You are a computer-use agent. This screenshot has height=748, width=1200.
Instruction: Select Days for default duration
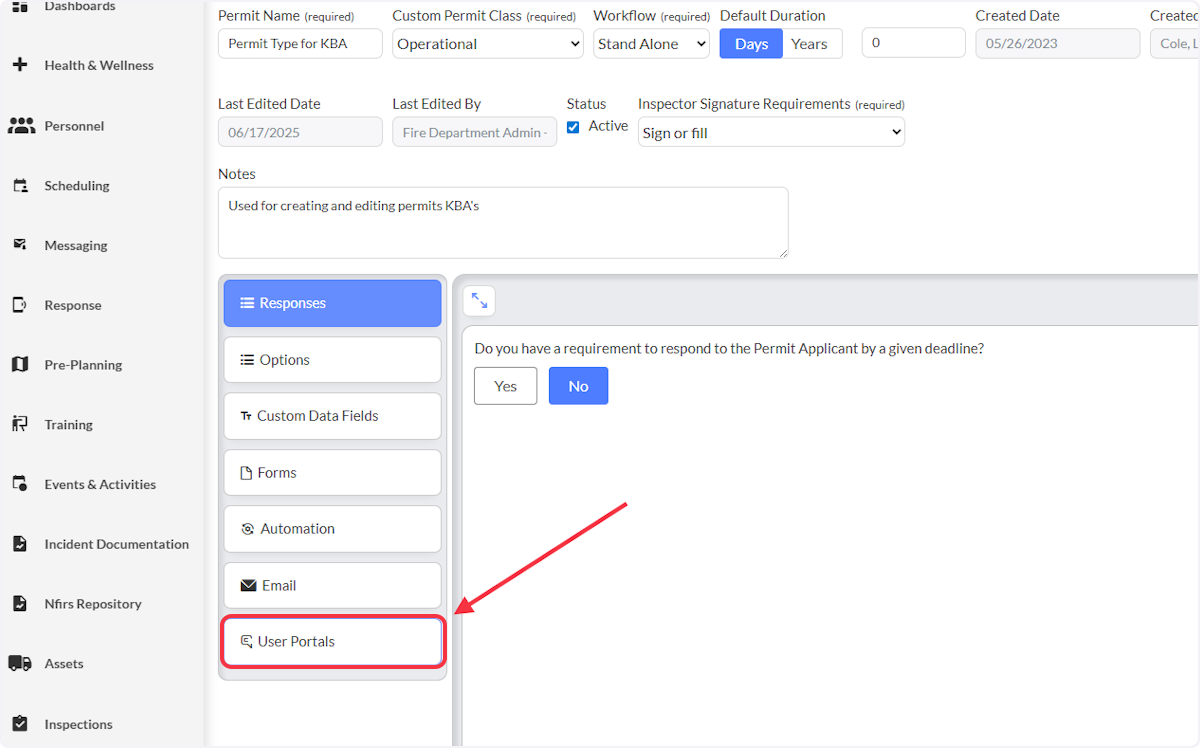click(x=751, y=44)
